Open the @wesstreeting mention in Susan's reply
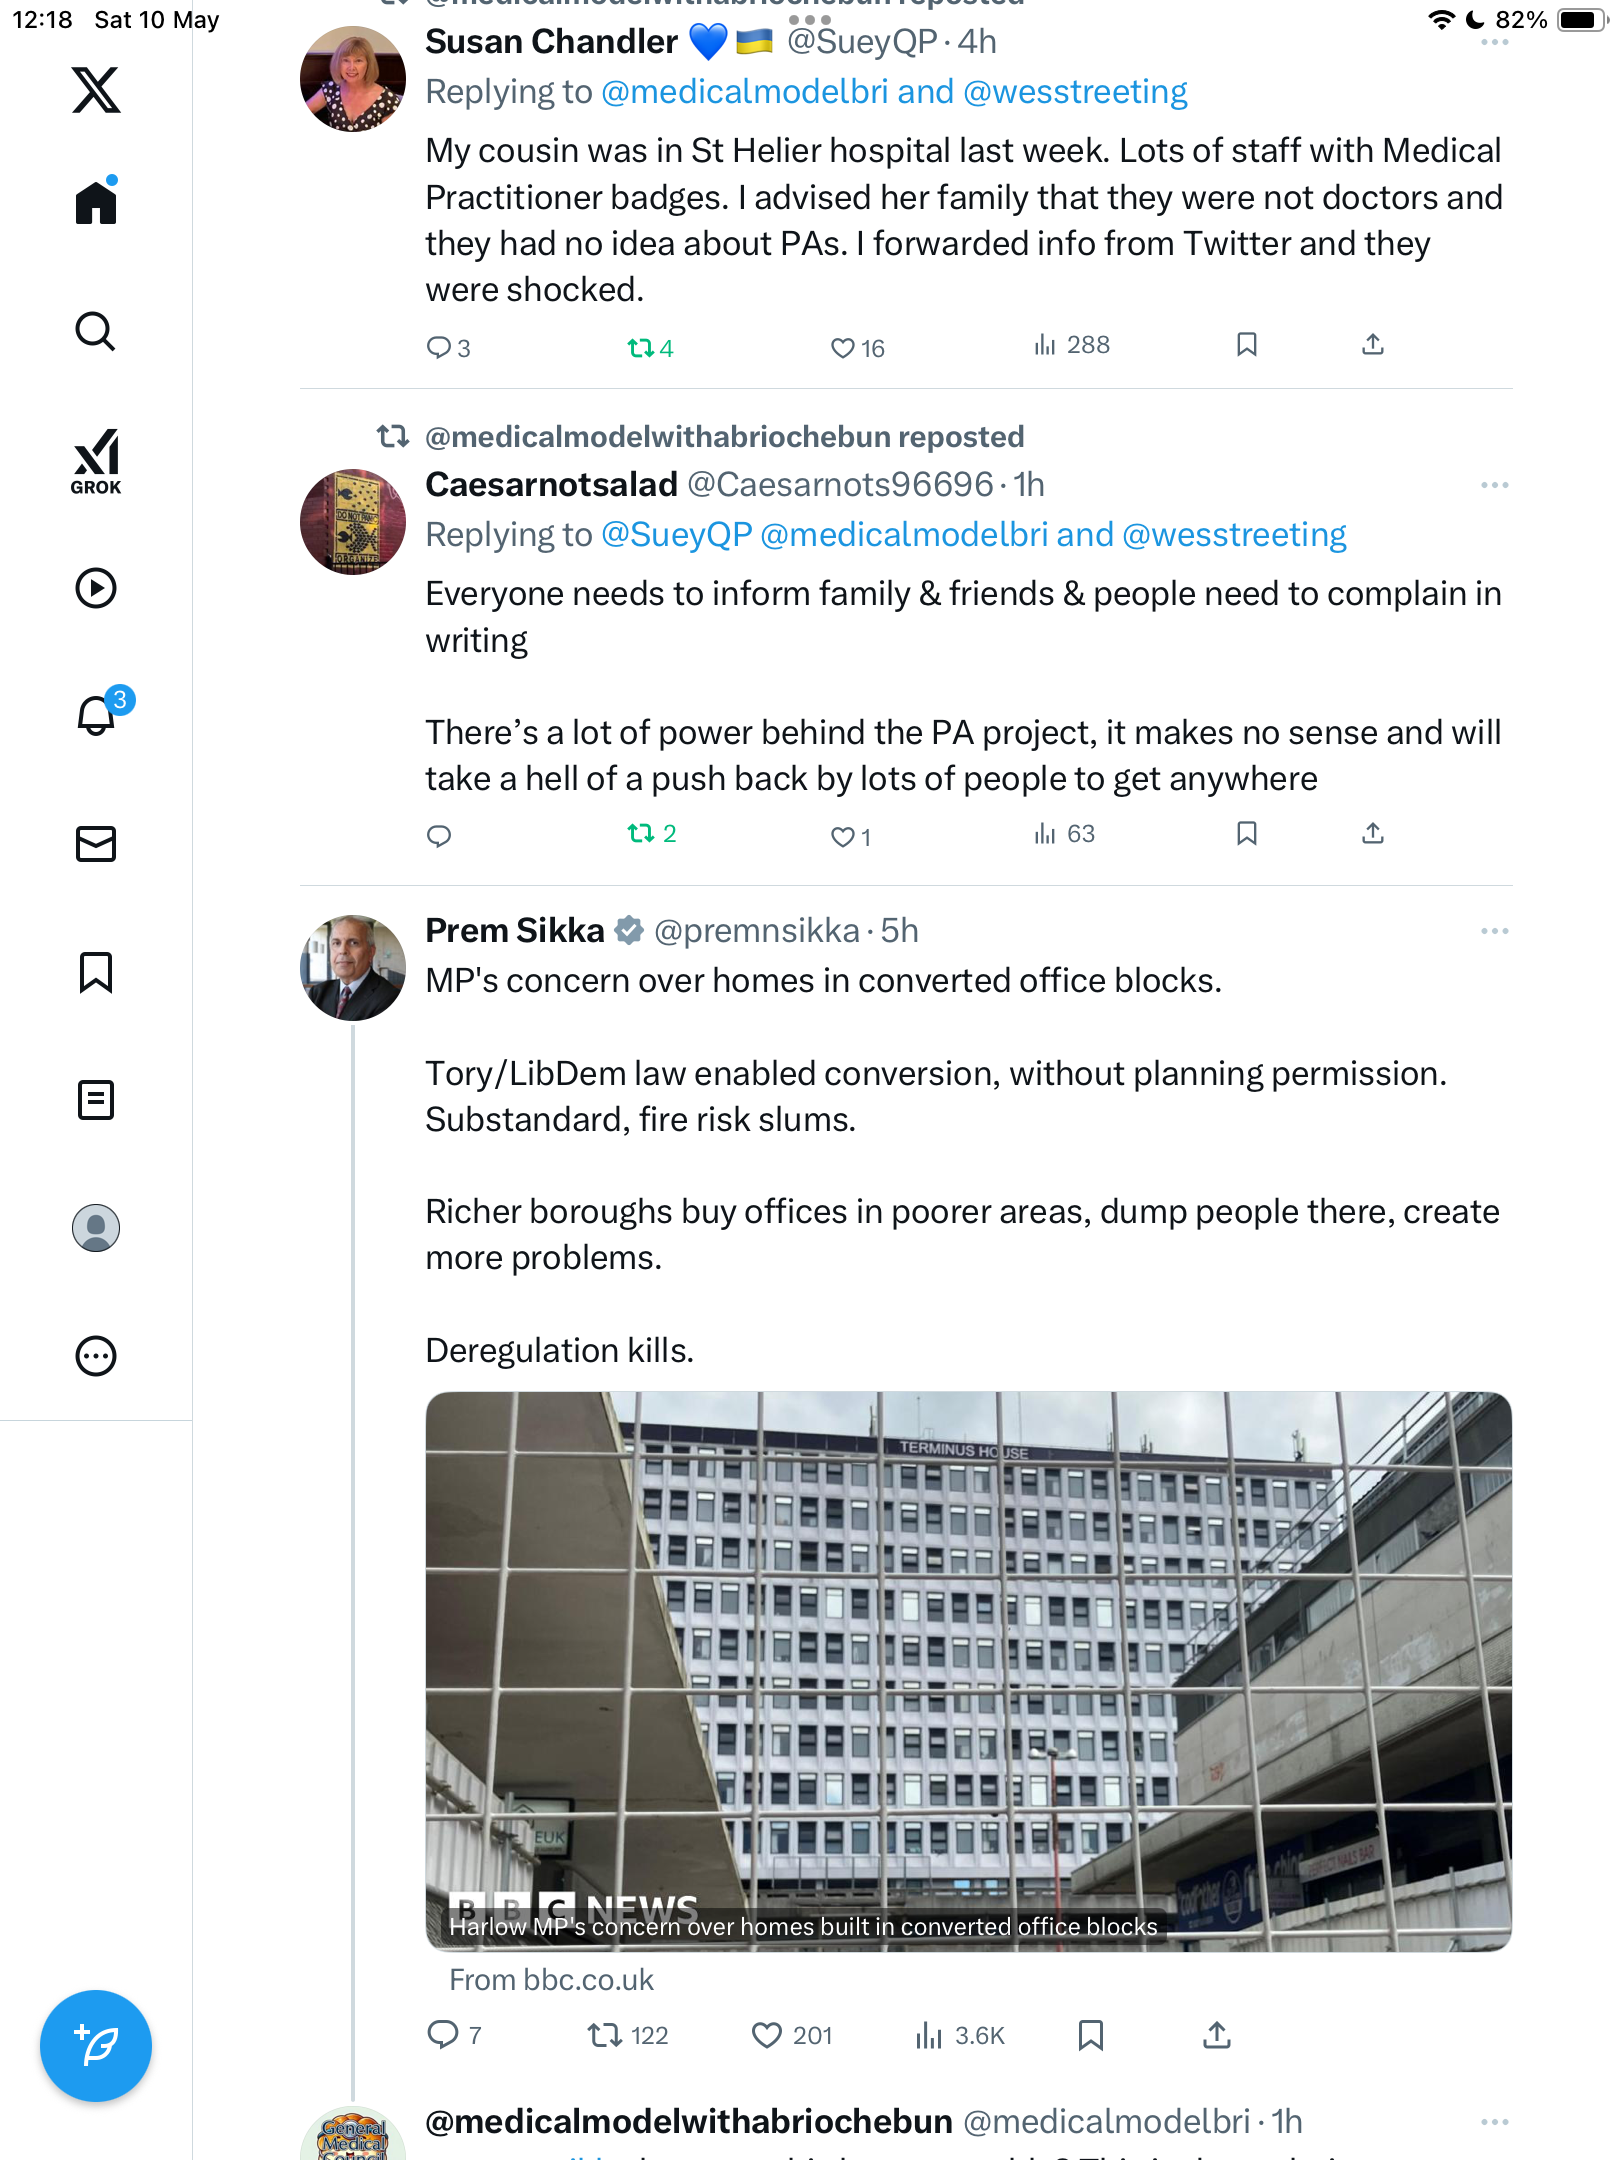The image size is (1620, 2160). 1075,92
